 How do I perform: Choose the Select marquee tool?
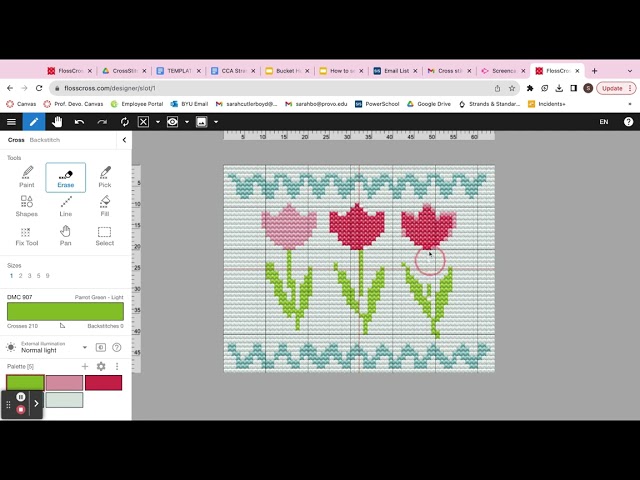105,236
